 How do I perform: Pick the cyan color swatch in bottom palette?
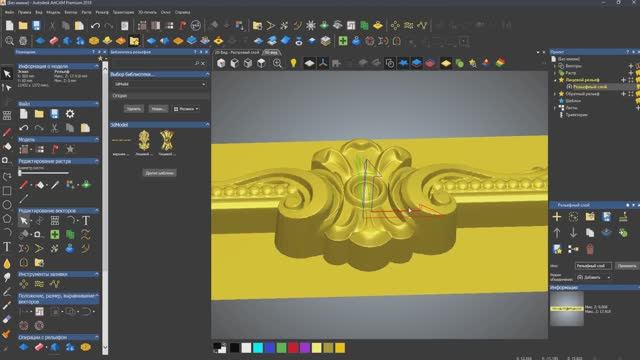click(258, 347)
